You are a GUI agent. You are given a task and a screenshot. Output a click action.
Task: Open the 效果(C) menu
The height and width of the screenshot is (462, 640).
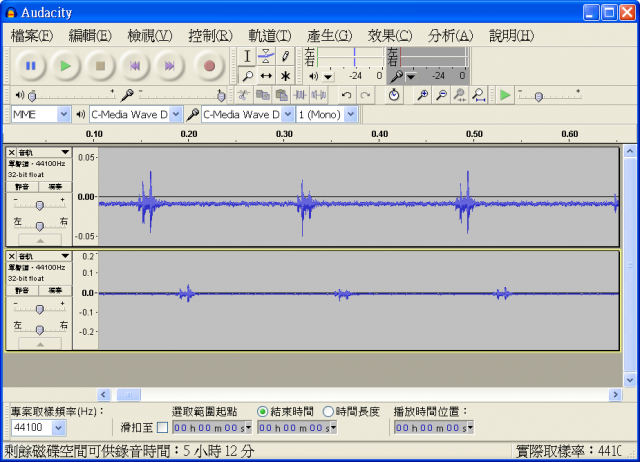tap(390, 36)
